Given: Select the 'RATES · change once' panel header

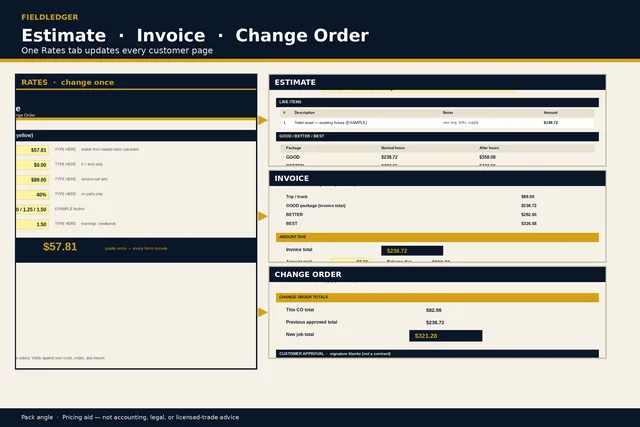Looking at the screenshot, I should [136, 82].
